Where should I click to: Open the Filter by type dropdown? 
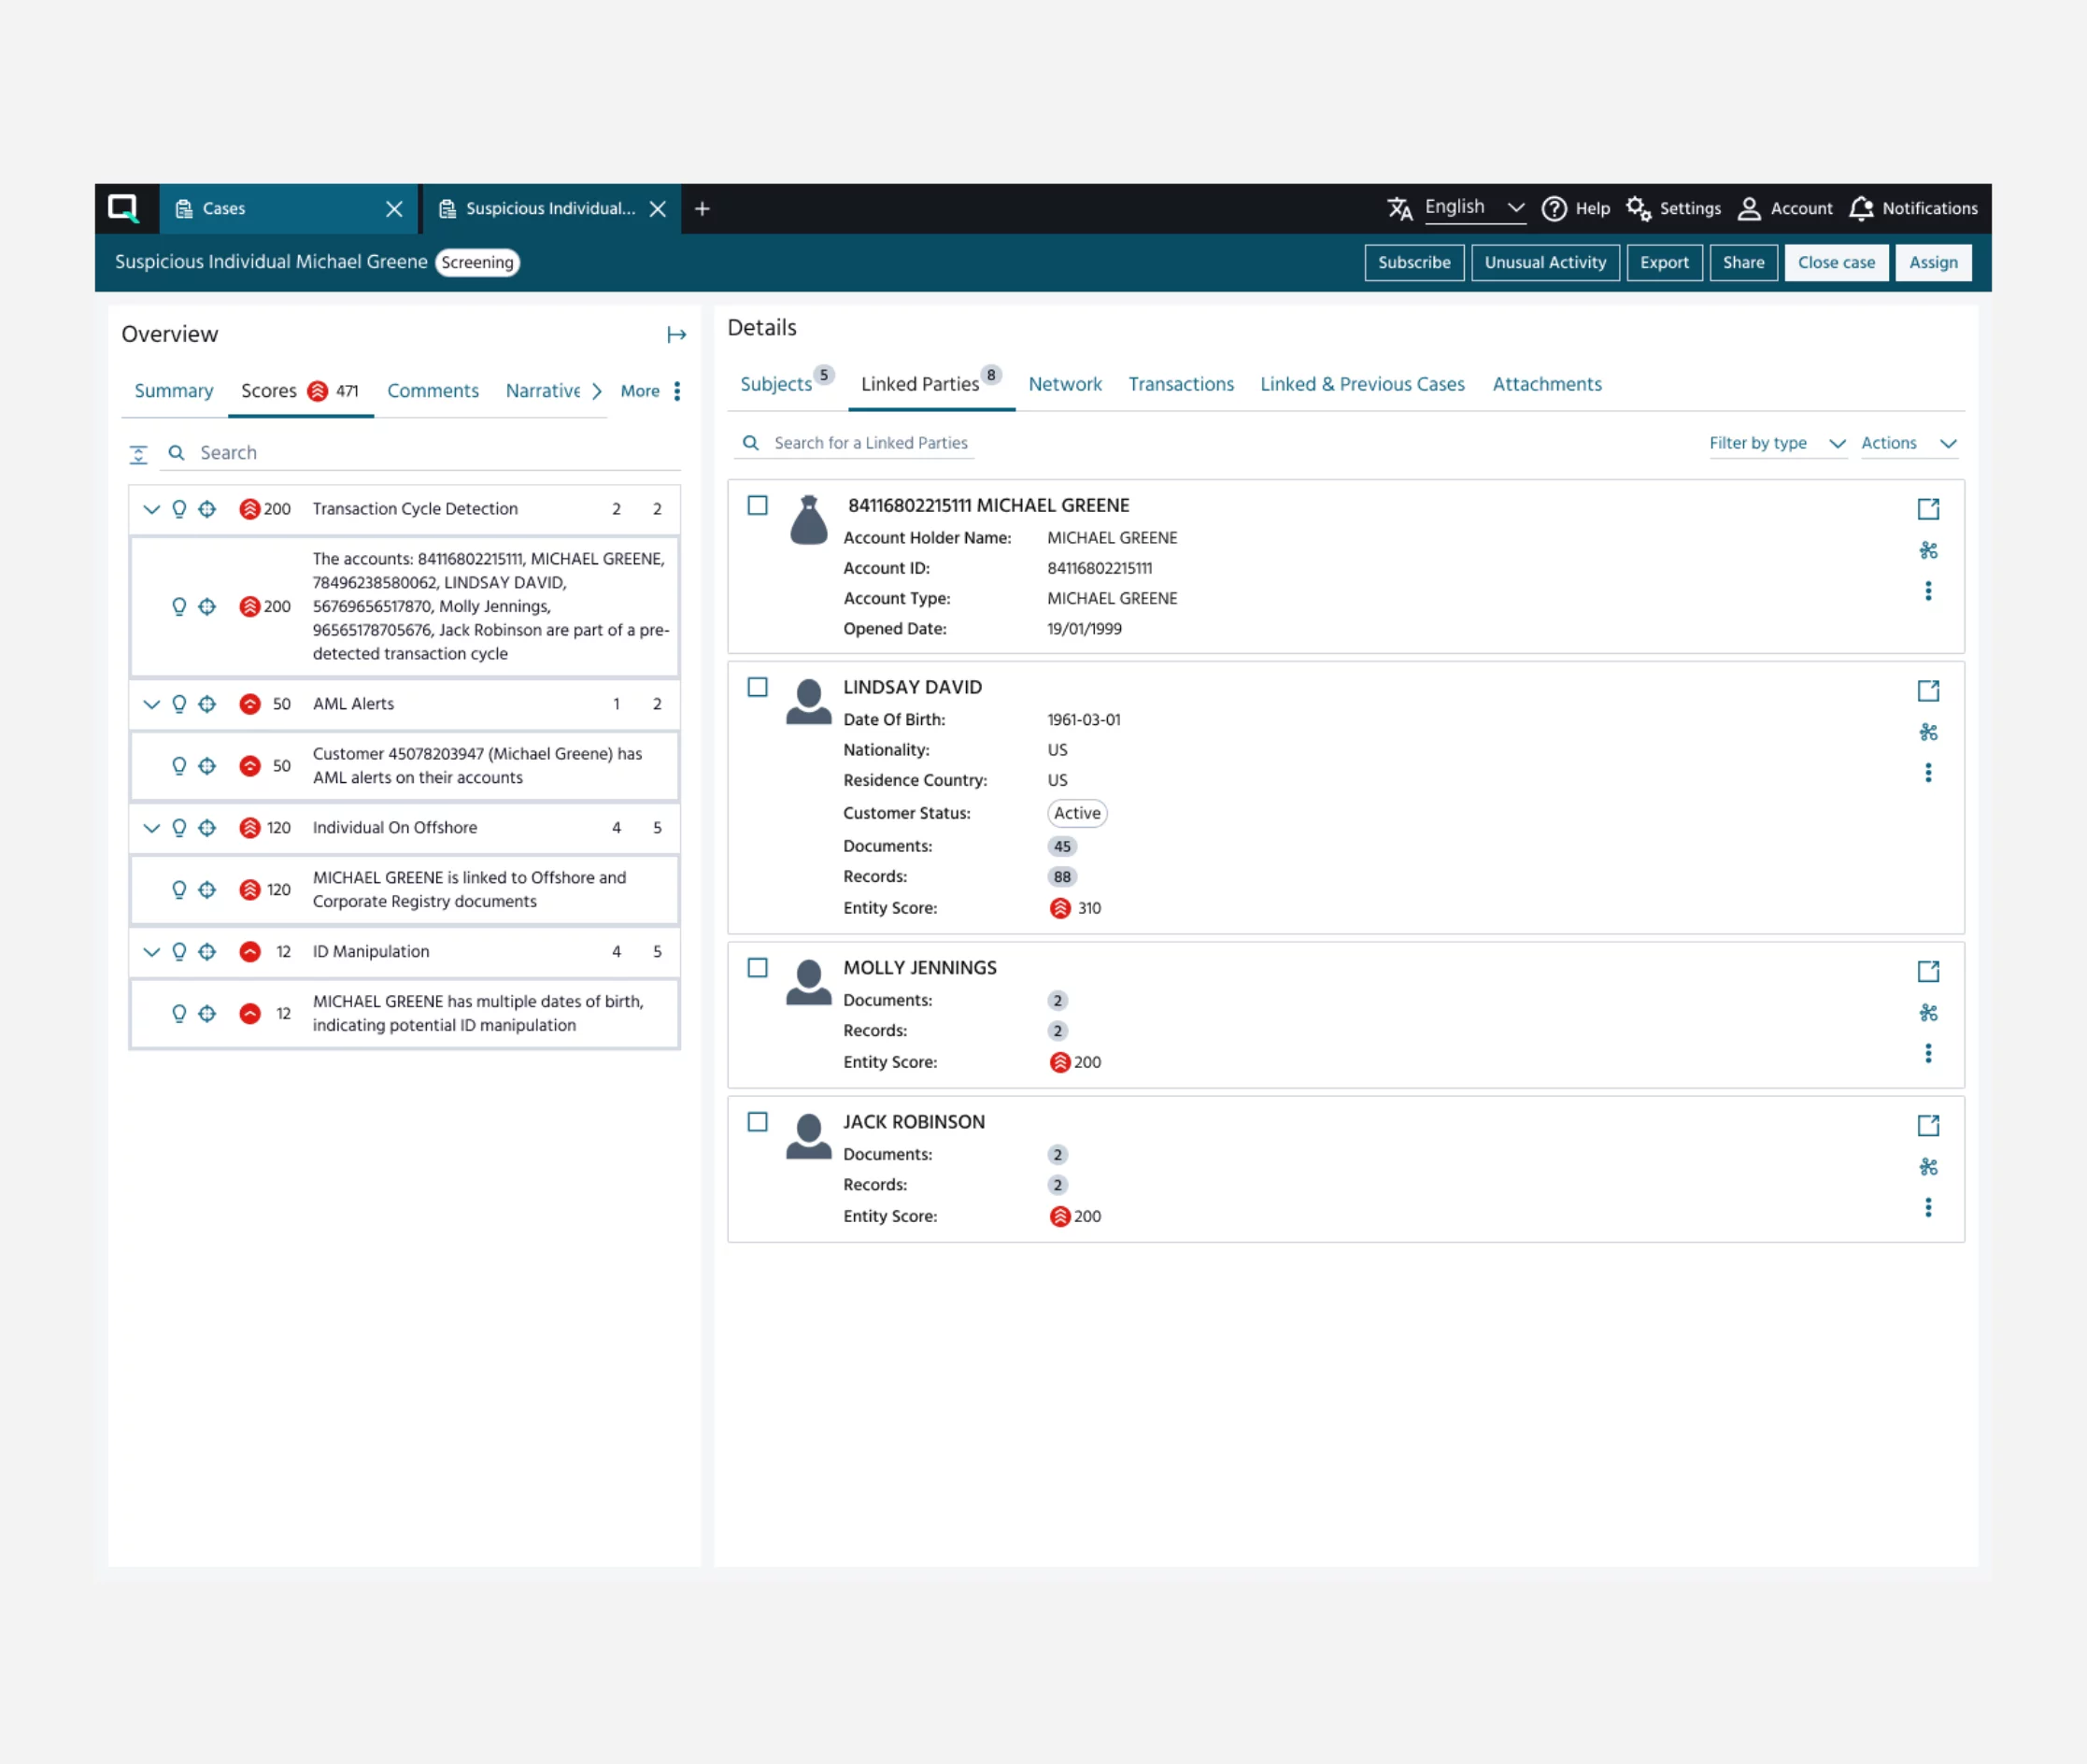(1776, 443)
